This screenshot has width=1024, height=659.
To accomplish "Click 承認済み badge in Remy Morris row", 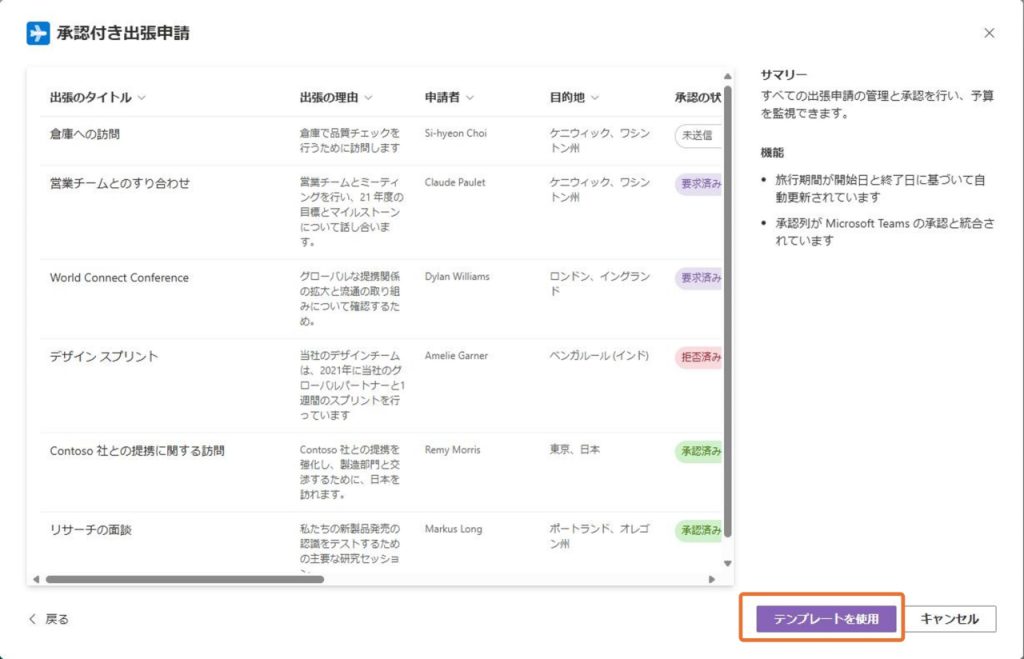I will (x=698, y=451).
